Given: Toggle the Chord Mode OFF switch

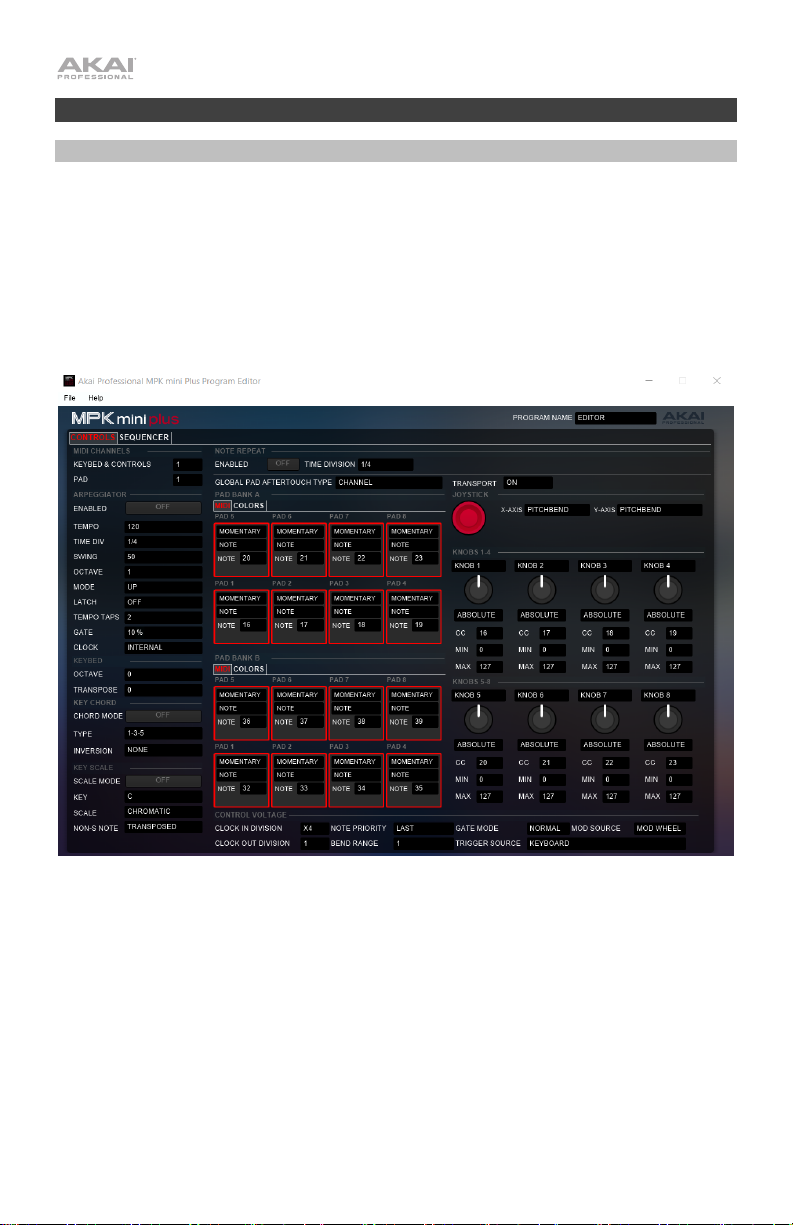Looking at the screenshot, I should (x=162, y=715).
